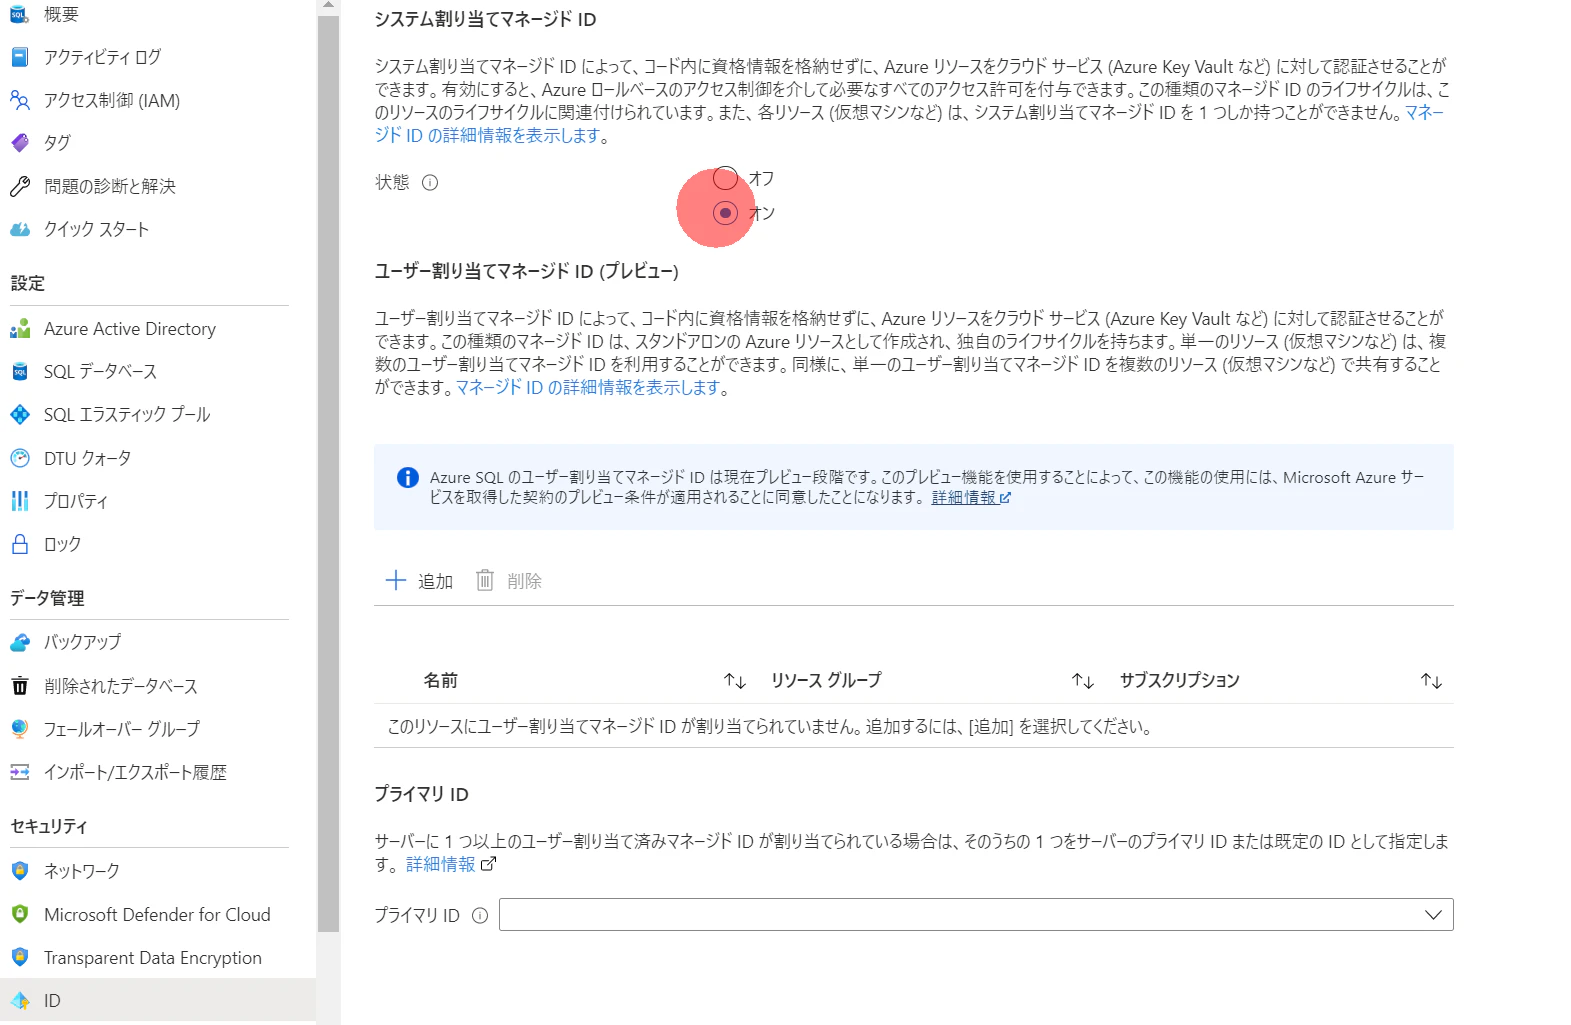Image resolution: width=1571 pixels, height=1025 pixels.
Task: Click the blue info icon in preview banner
Action: click(x=408, y=478)
